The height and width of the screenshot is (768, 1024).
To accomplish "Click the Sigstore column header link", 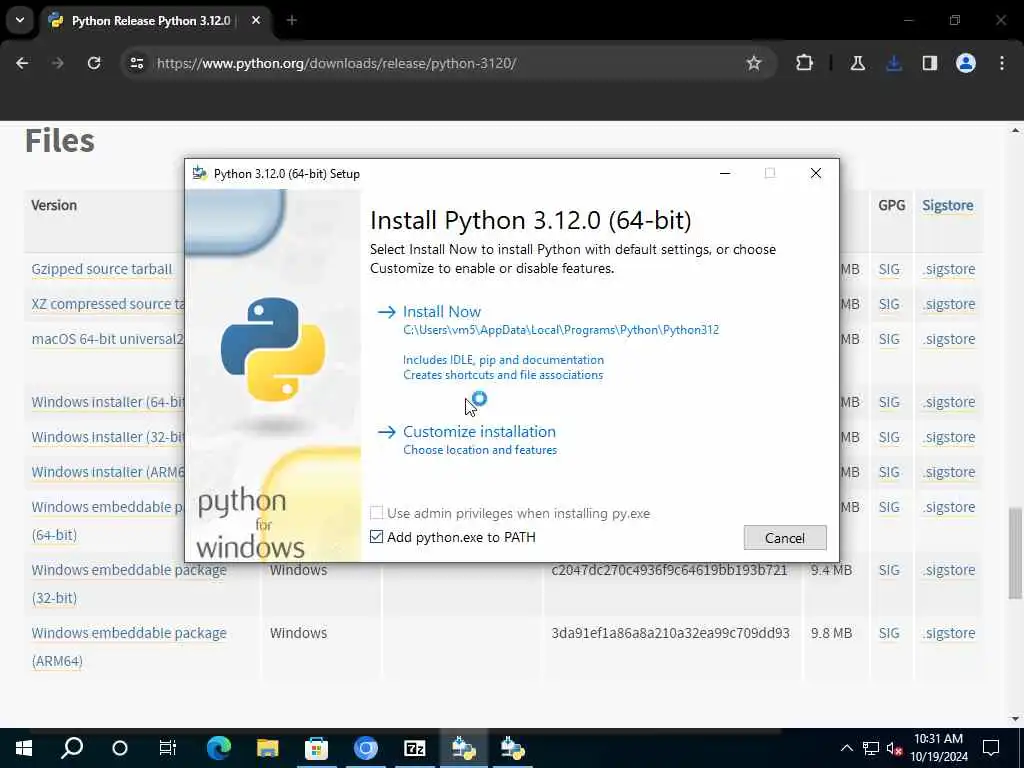I will point(947,205).
